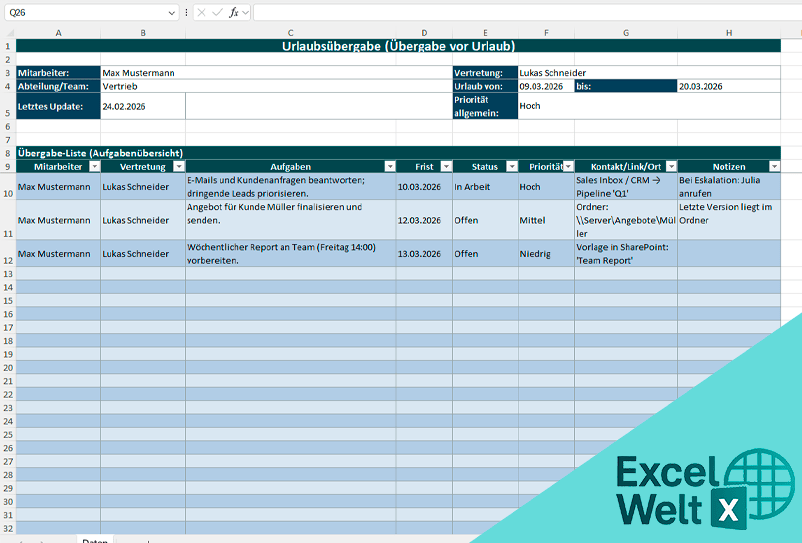This screenshot has height=543, width=802.
Task: Open the Kontakt/Link/Ort filter dropdown
Action: 671,166
